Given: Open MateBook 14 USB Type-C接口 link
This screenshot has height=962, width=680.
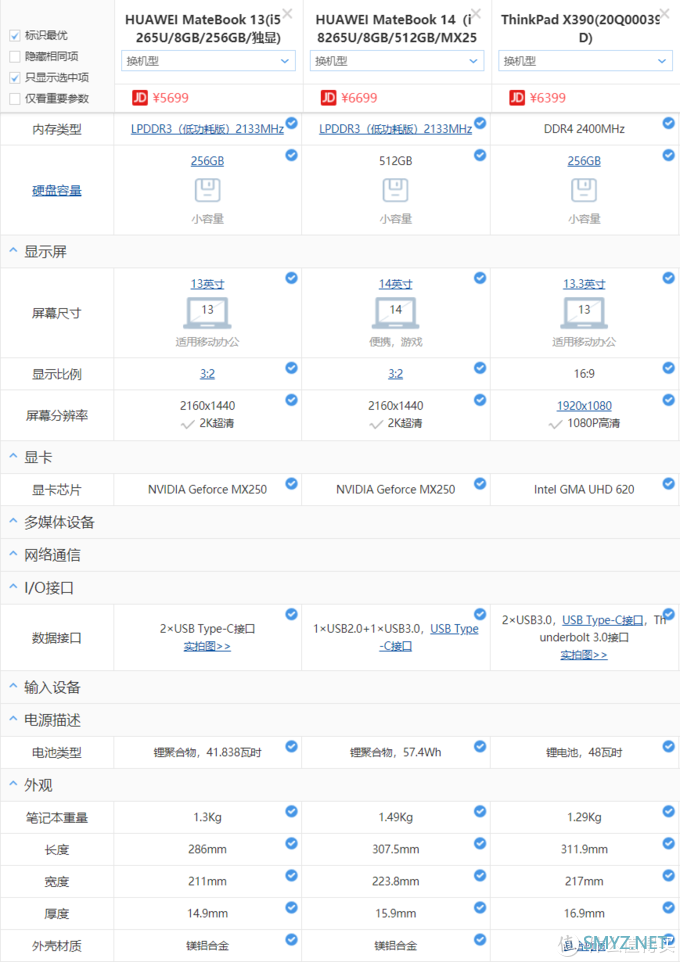Looking at the screenshot, I should (454, 629).
